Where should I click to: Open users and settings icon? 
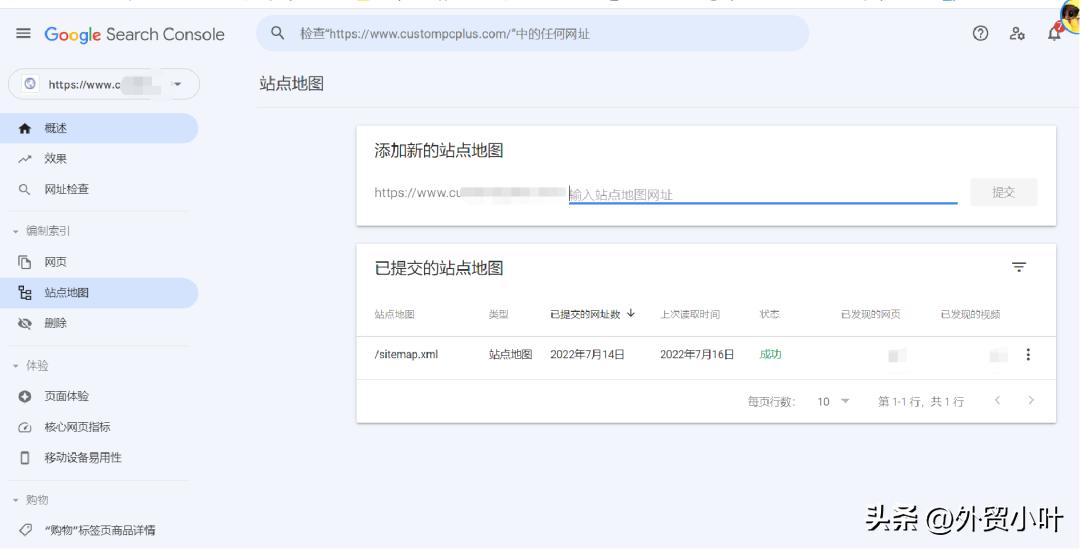tap(1017, 33)
